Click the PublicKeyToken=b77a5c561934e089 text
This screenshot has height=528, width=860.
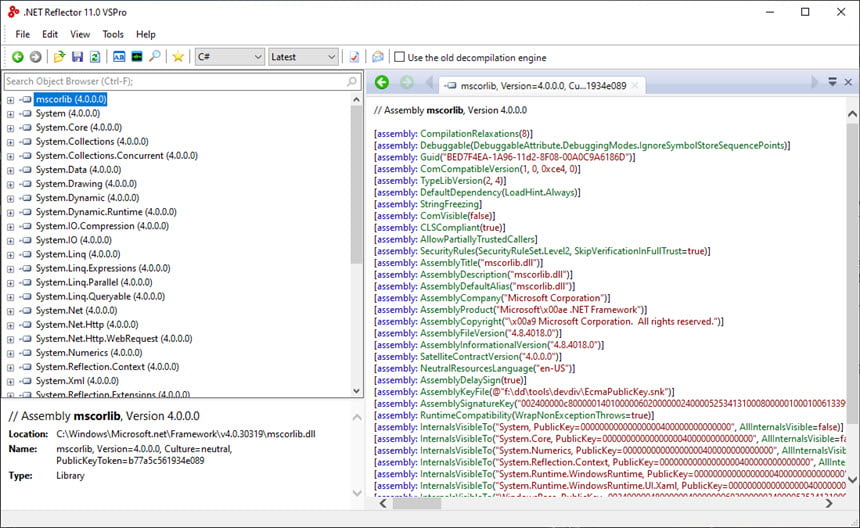(130, 461)
